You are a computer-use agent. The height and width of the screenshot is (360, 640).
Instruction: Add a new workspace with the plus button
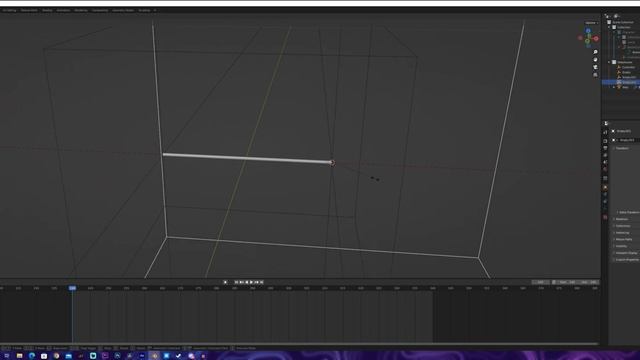[x=155, y=10]
